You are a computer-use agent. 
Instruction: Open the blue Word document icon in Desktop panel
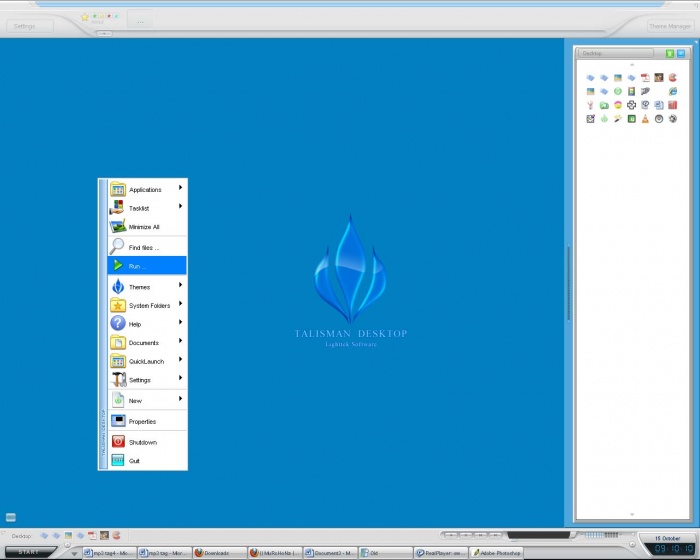[659, 105]
